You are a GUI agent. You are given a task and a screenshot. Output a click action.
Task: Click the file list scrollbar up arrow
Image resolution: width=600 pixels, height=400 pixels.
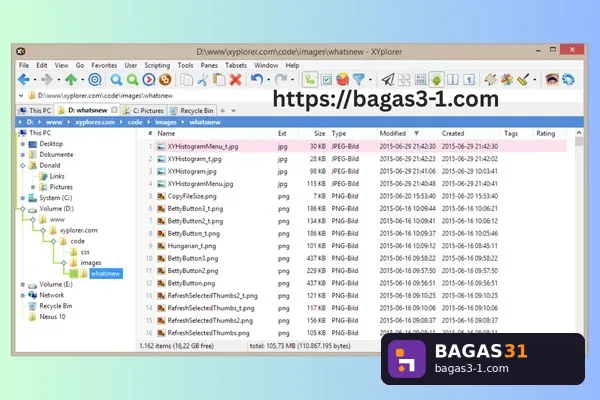(x=579, y=133)
